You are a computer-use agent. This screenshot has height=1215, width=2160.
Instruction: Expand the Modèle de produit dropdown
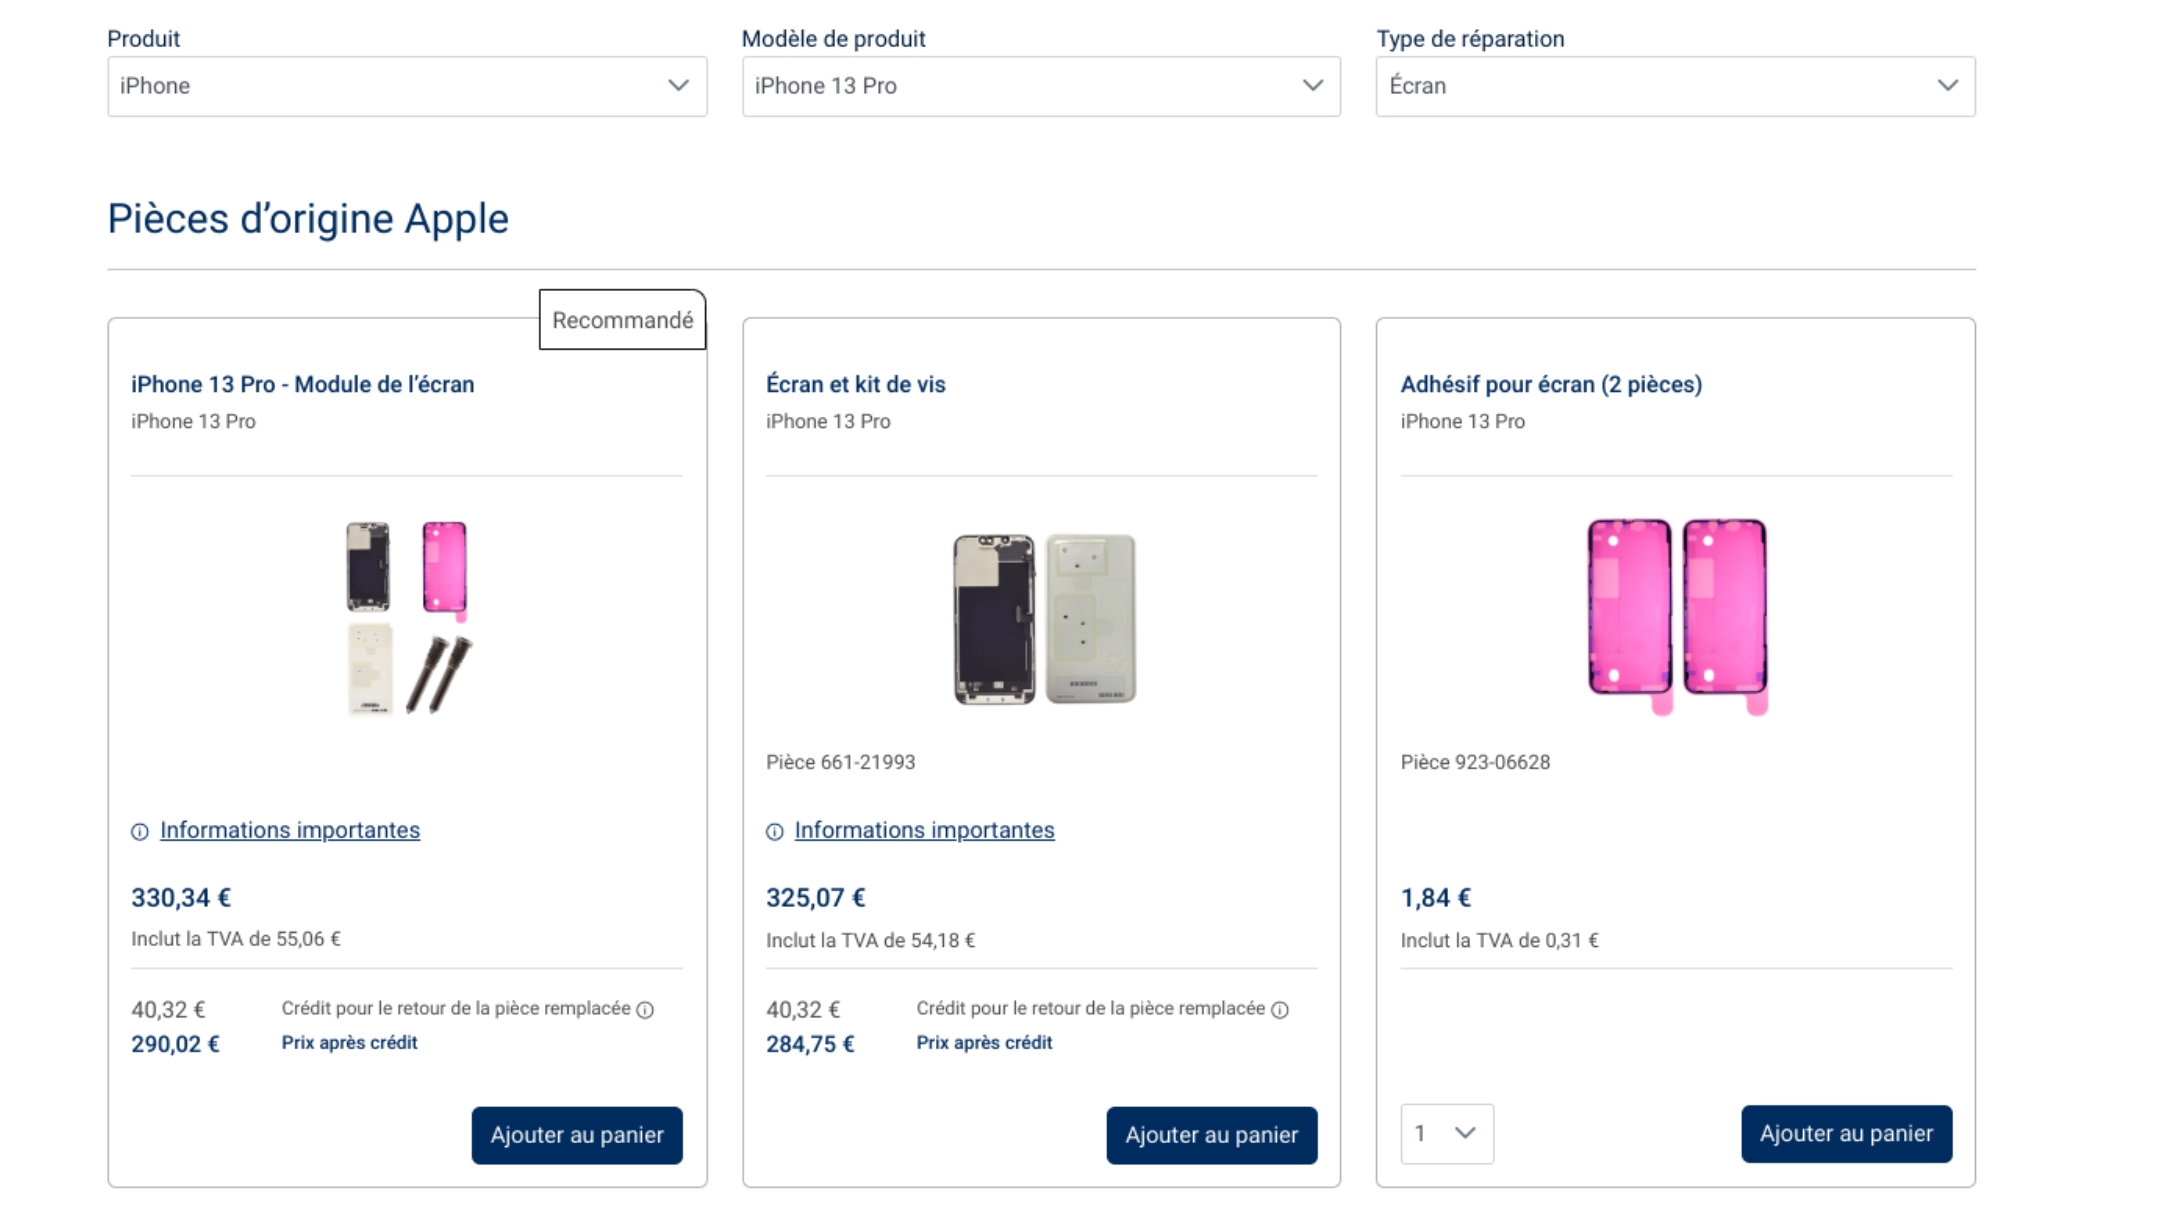(x=1041, y=86)
